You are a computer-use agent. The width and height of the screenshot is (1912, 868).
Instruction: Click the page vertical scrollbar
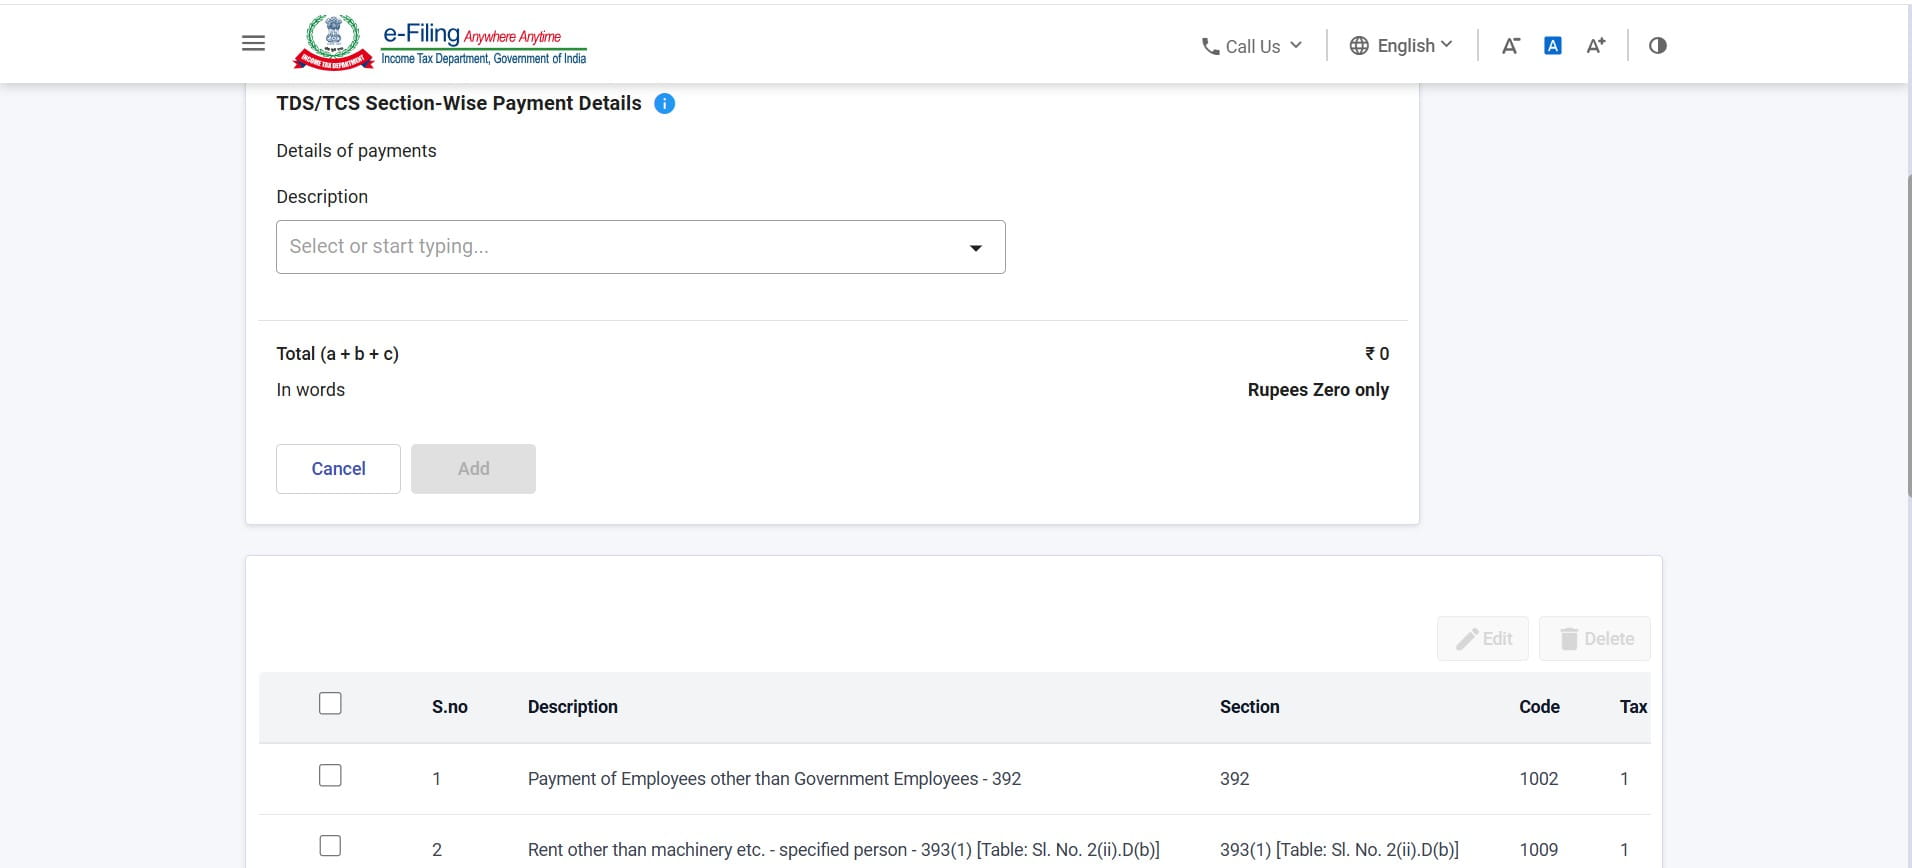click(x=1908, y=335)
